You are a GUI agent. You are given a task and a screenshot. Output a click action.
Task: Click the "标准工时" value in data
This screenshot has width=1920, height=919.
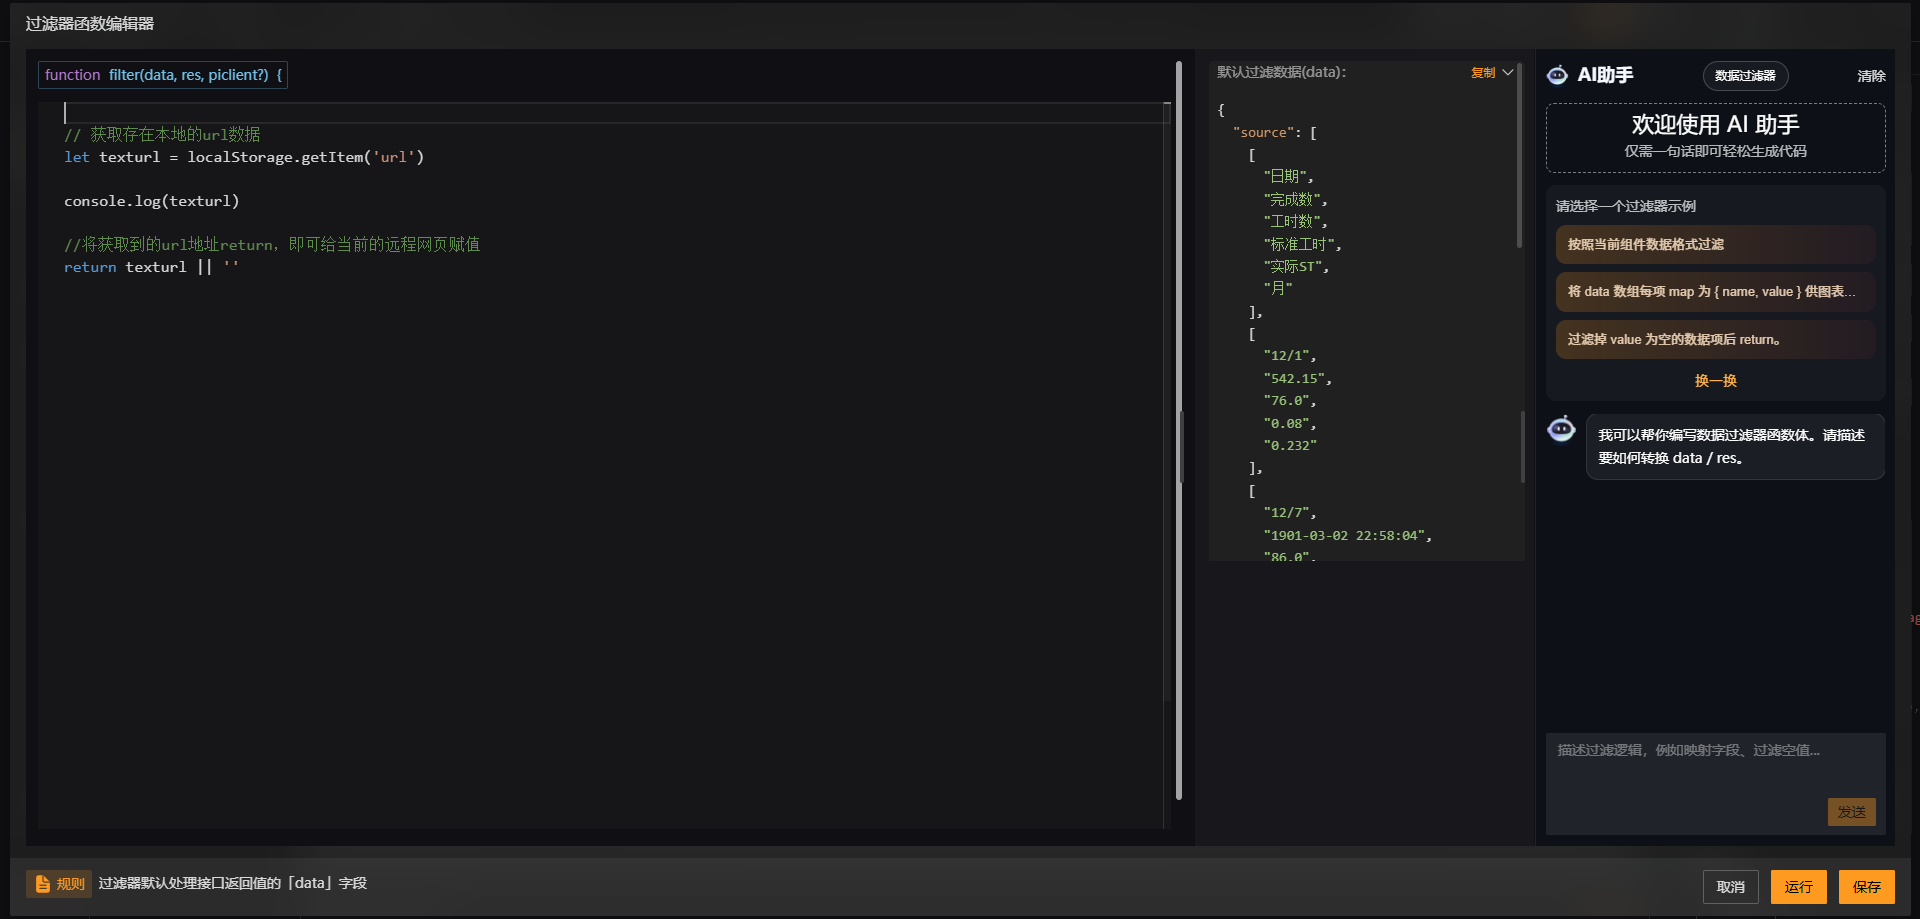[1298, 245]
